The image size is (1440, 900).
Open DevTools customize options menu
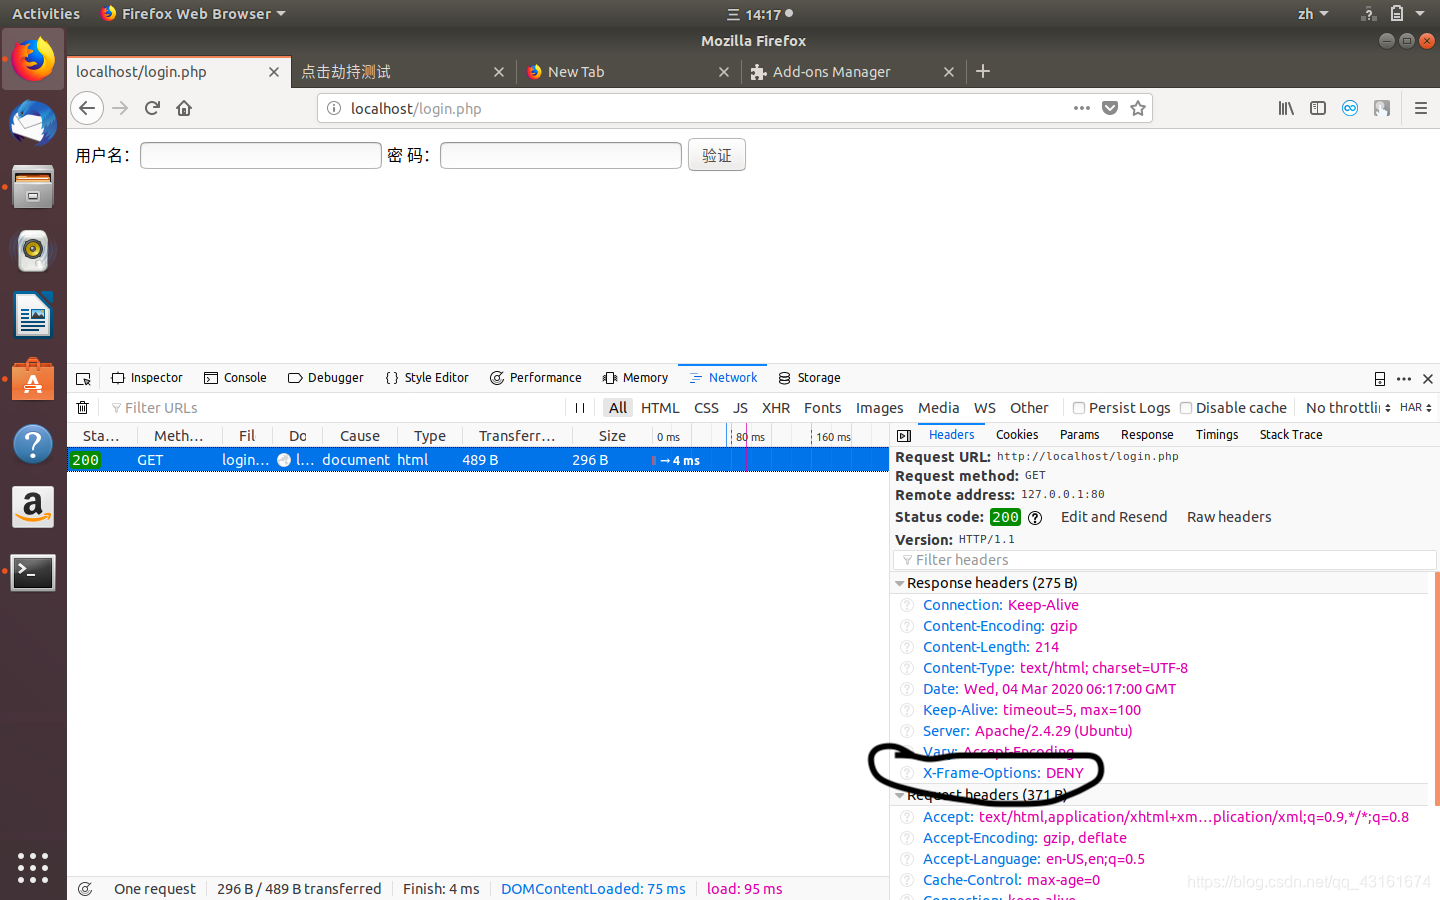[1404, 378]
